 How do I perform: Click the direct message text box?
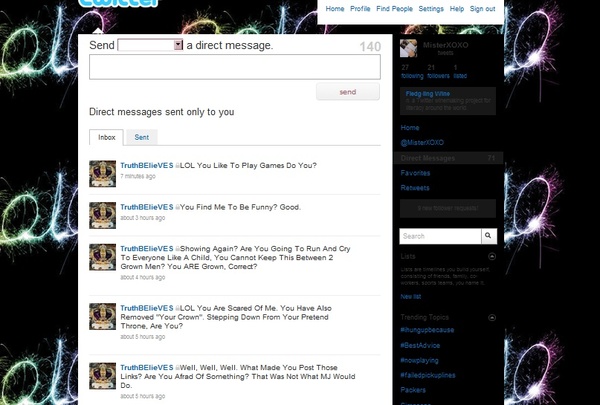coord(235,67)
